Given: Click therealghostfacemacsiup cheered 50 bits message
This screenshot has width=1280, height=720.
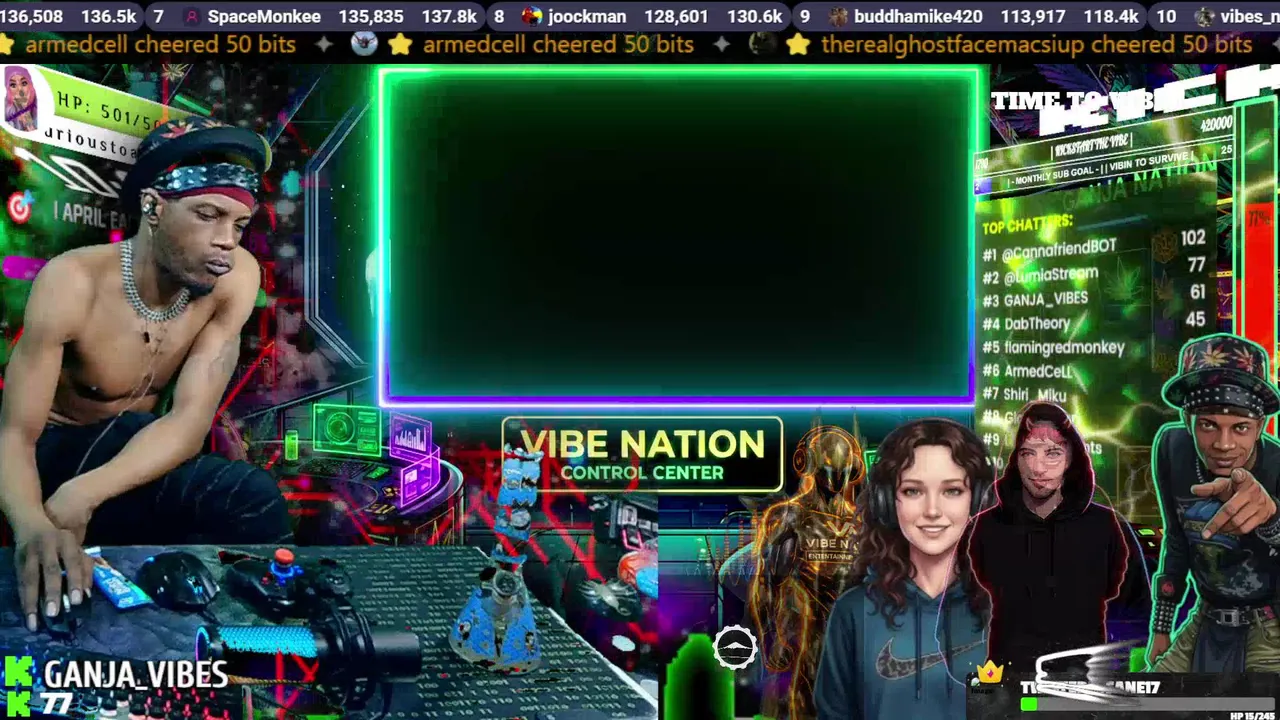Looking at the screenshot, I should [1036, 44].
